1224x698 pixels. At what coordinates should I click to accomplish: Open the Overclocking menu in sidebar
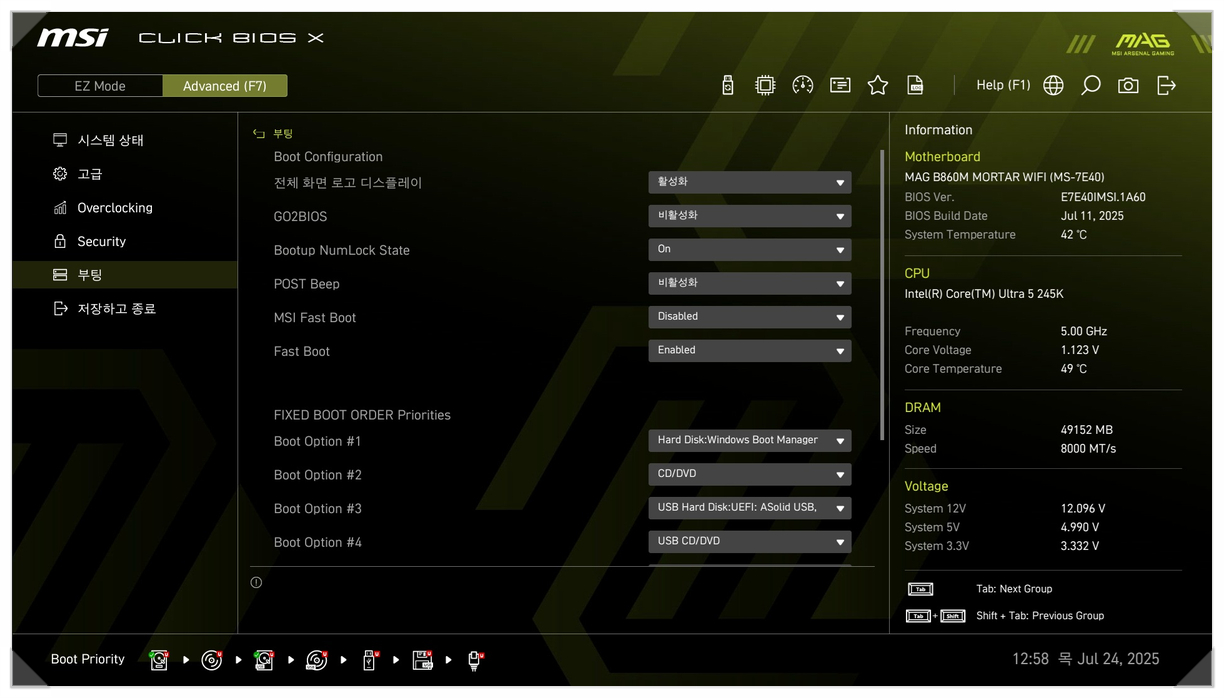click(114, 208)
